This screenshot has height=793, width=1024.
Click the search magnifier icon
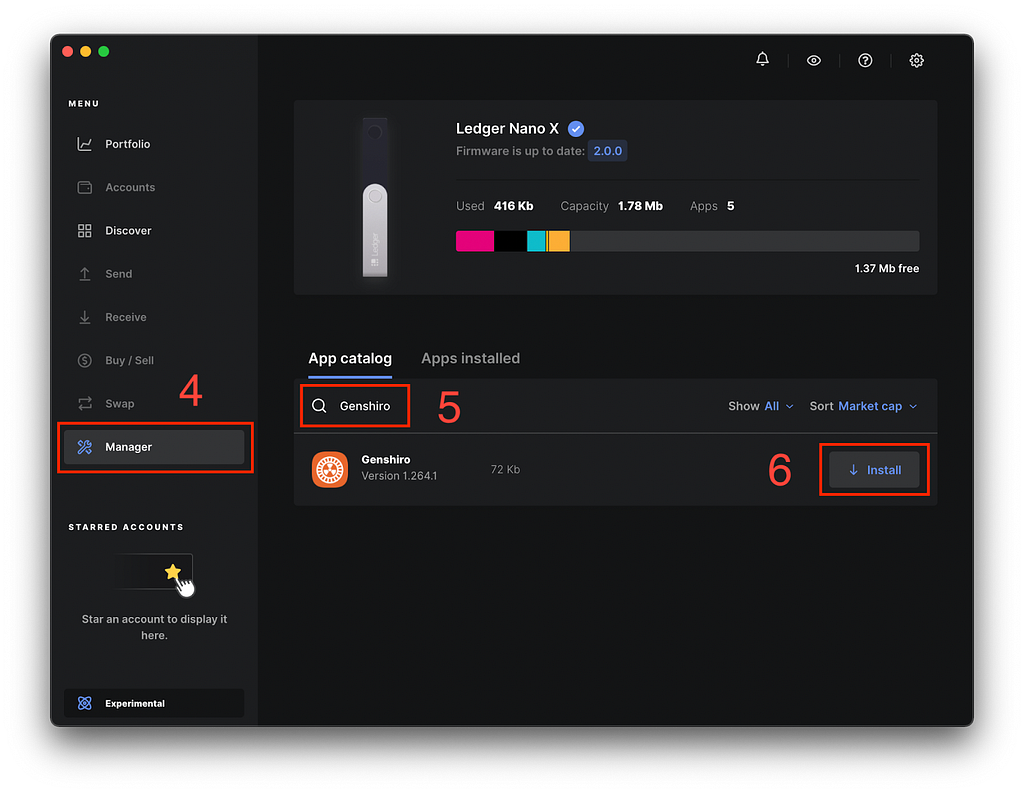coord(319,406)
